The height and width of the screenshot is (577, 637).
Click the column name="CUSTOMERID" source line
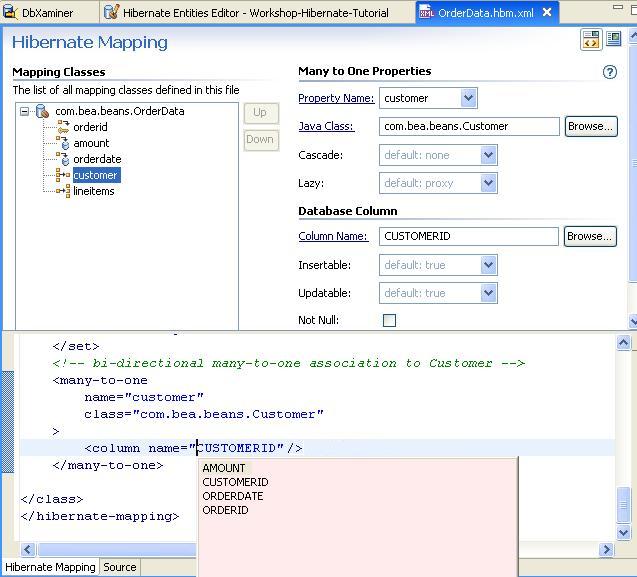click(193, 448)
